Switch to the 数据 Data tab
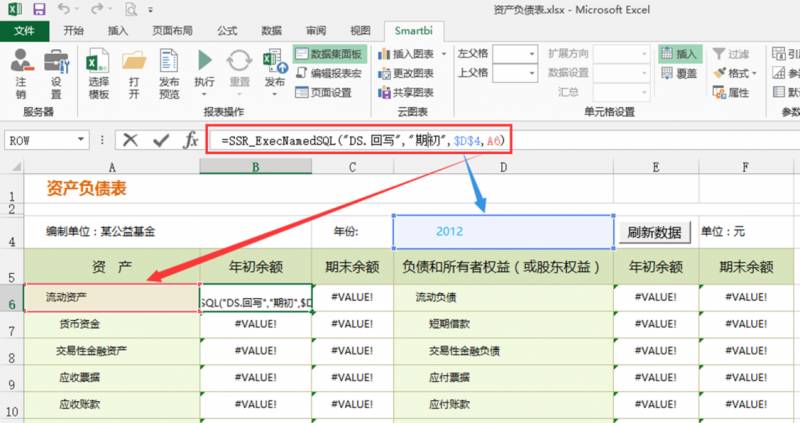 271,31
